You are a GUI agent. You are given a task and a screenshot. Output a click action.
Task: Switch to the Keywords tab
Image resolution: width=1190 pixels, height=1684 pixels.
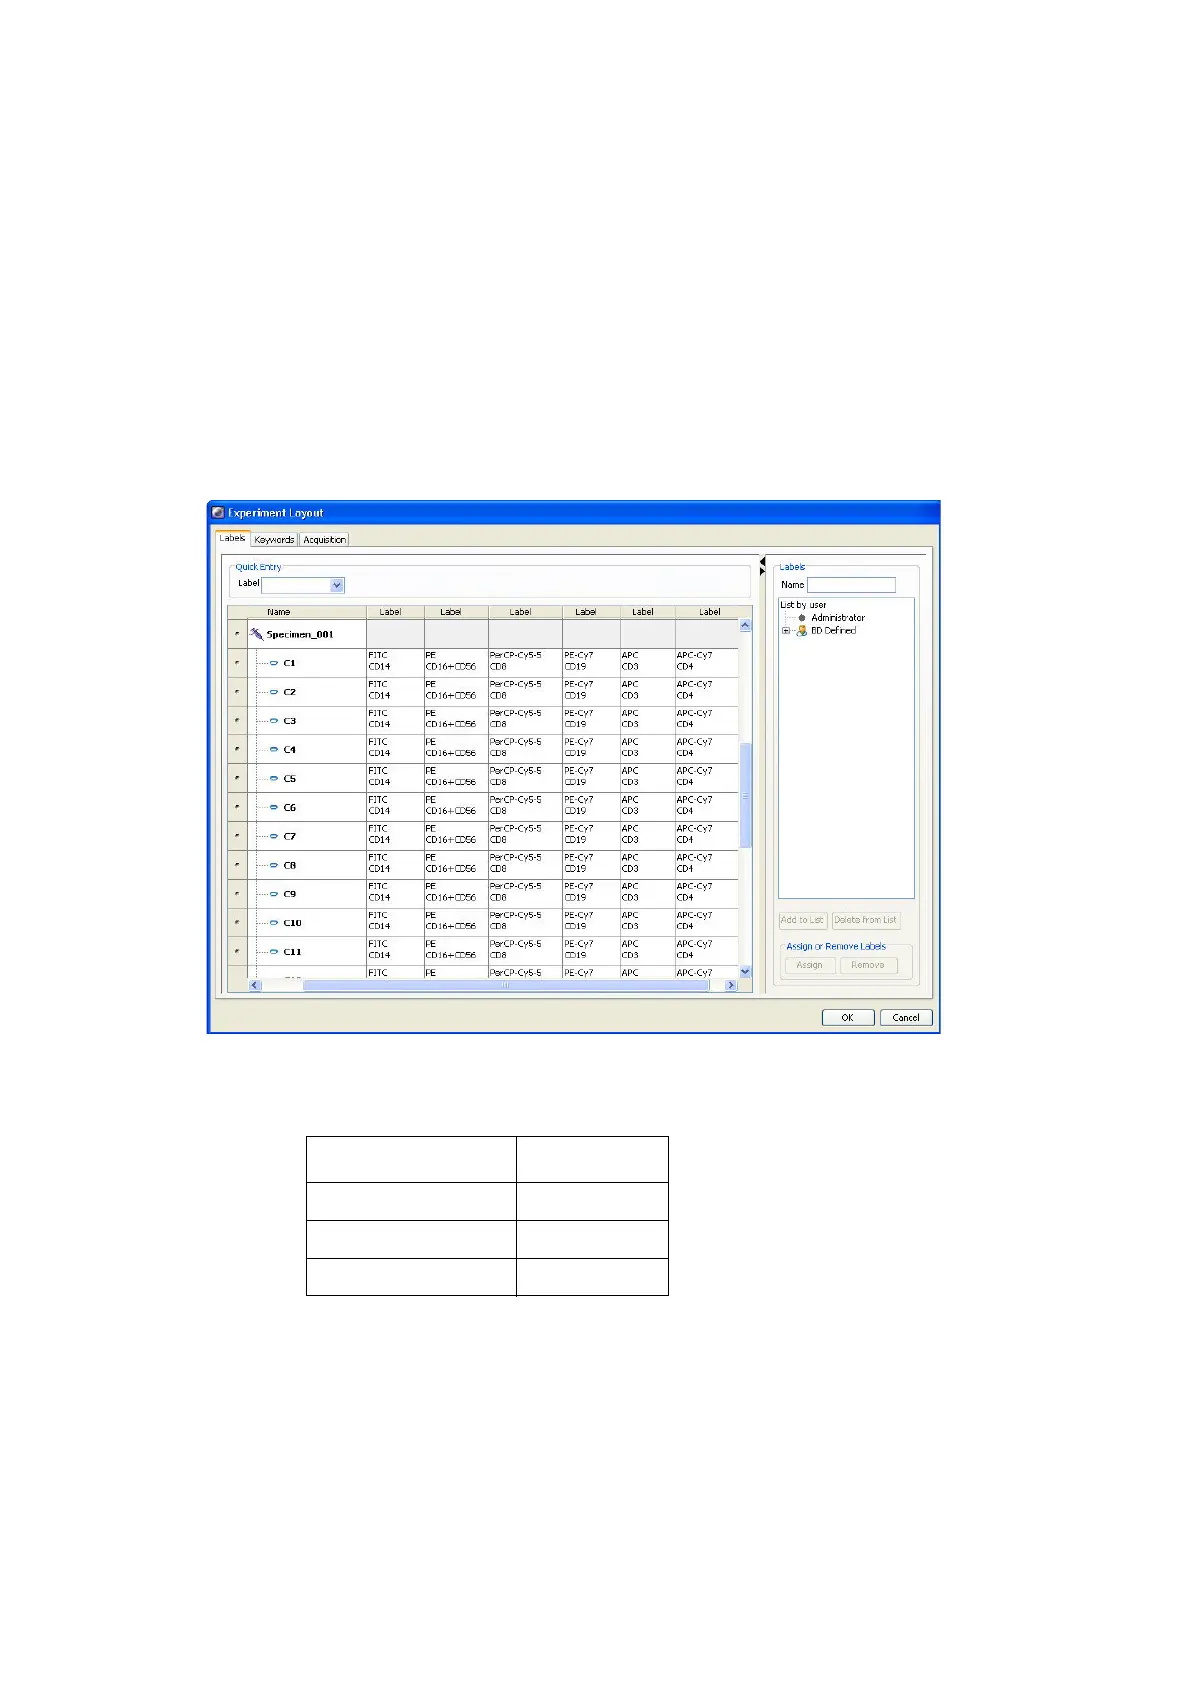pos(274,539)
